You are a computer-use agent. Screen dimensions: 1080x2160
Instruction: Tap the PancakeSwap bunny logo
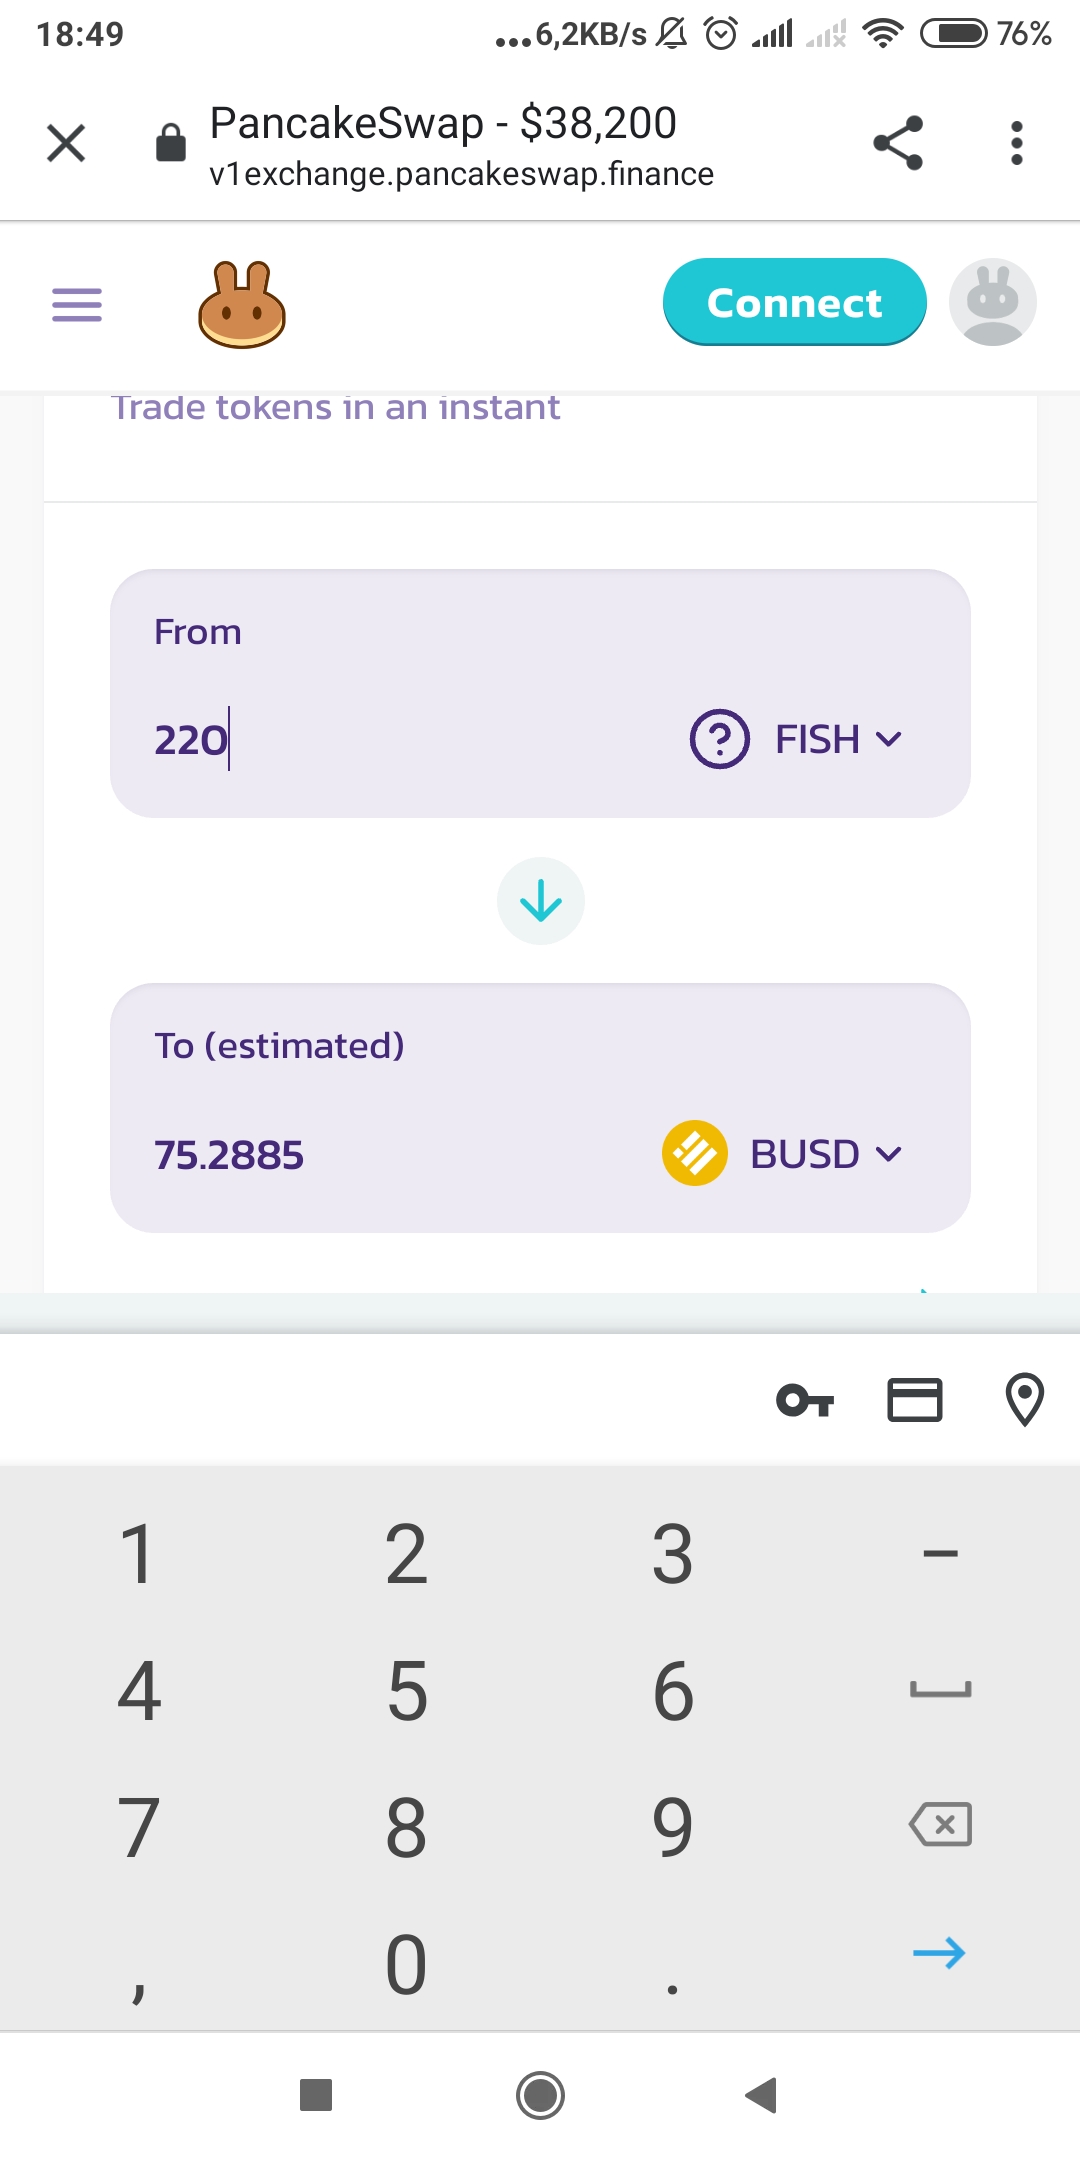coord(242,305)
